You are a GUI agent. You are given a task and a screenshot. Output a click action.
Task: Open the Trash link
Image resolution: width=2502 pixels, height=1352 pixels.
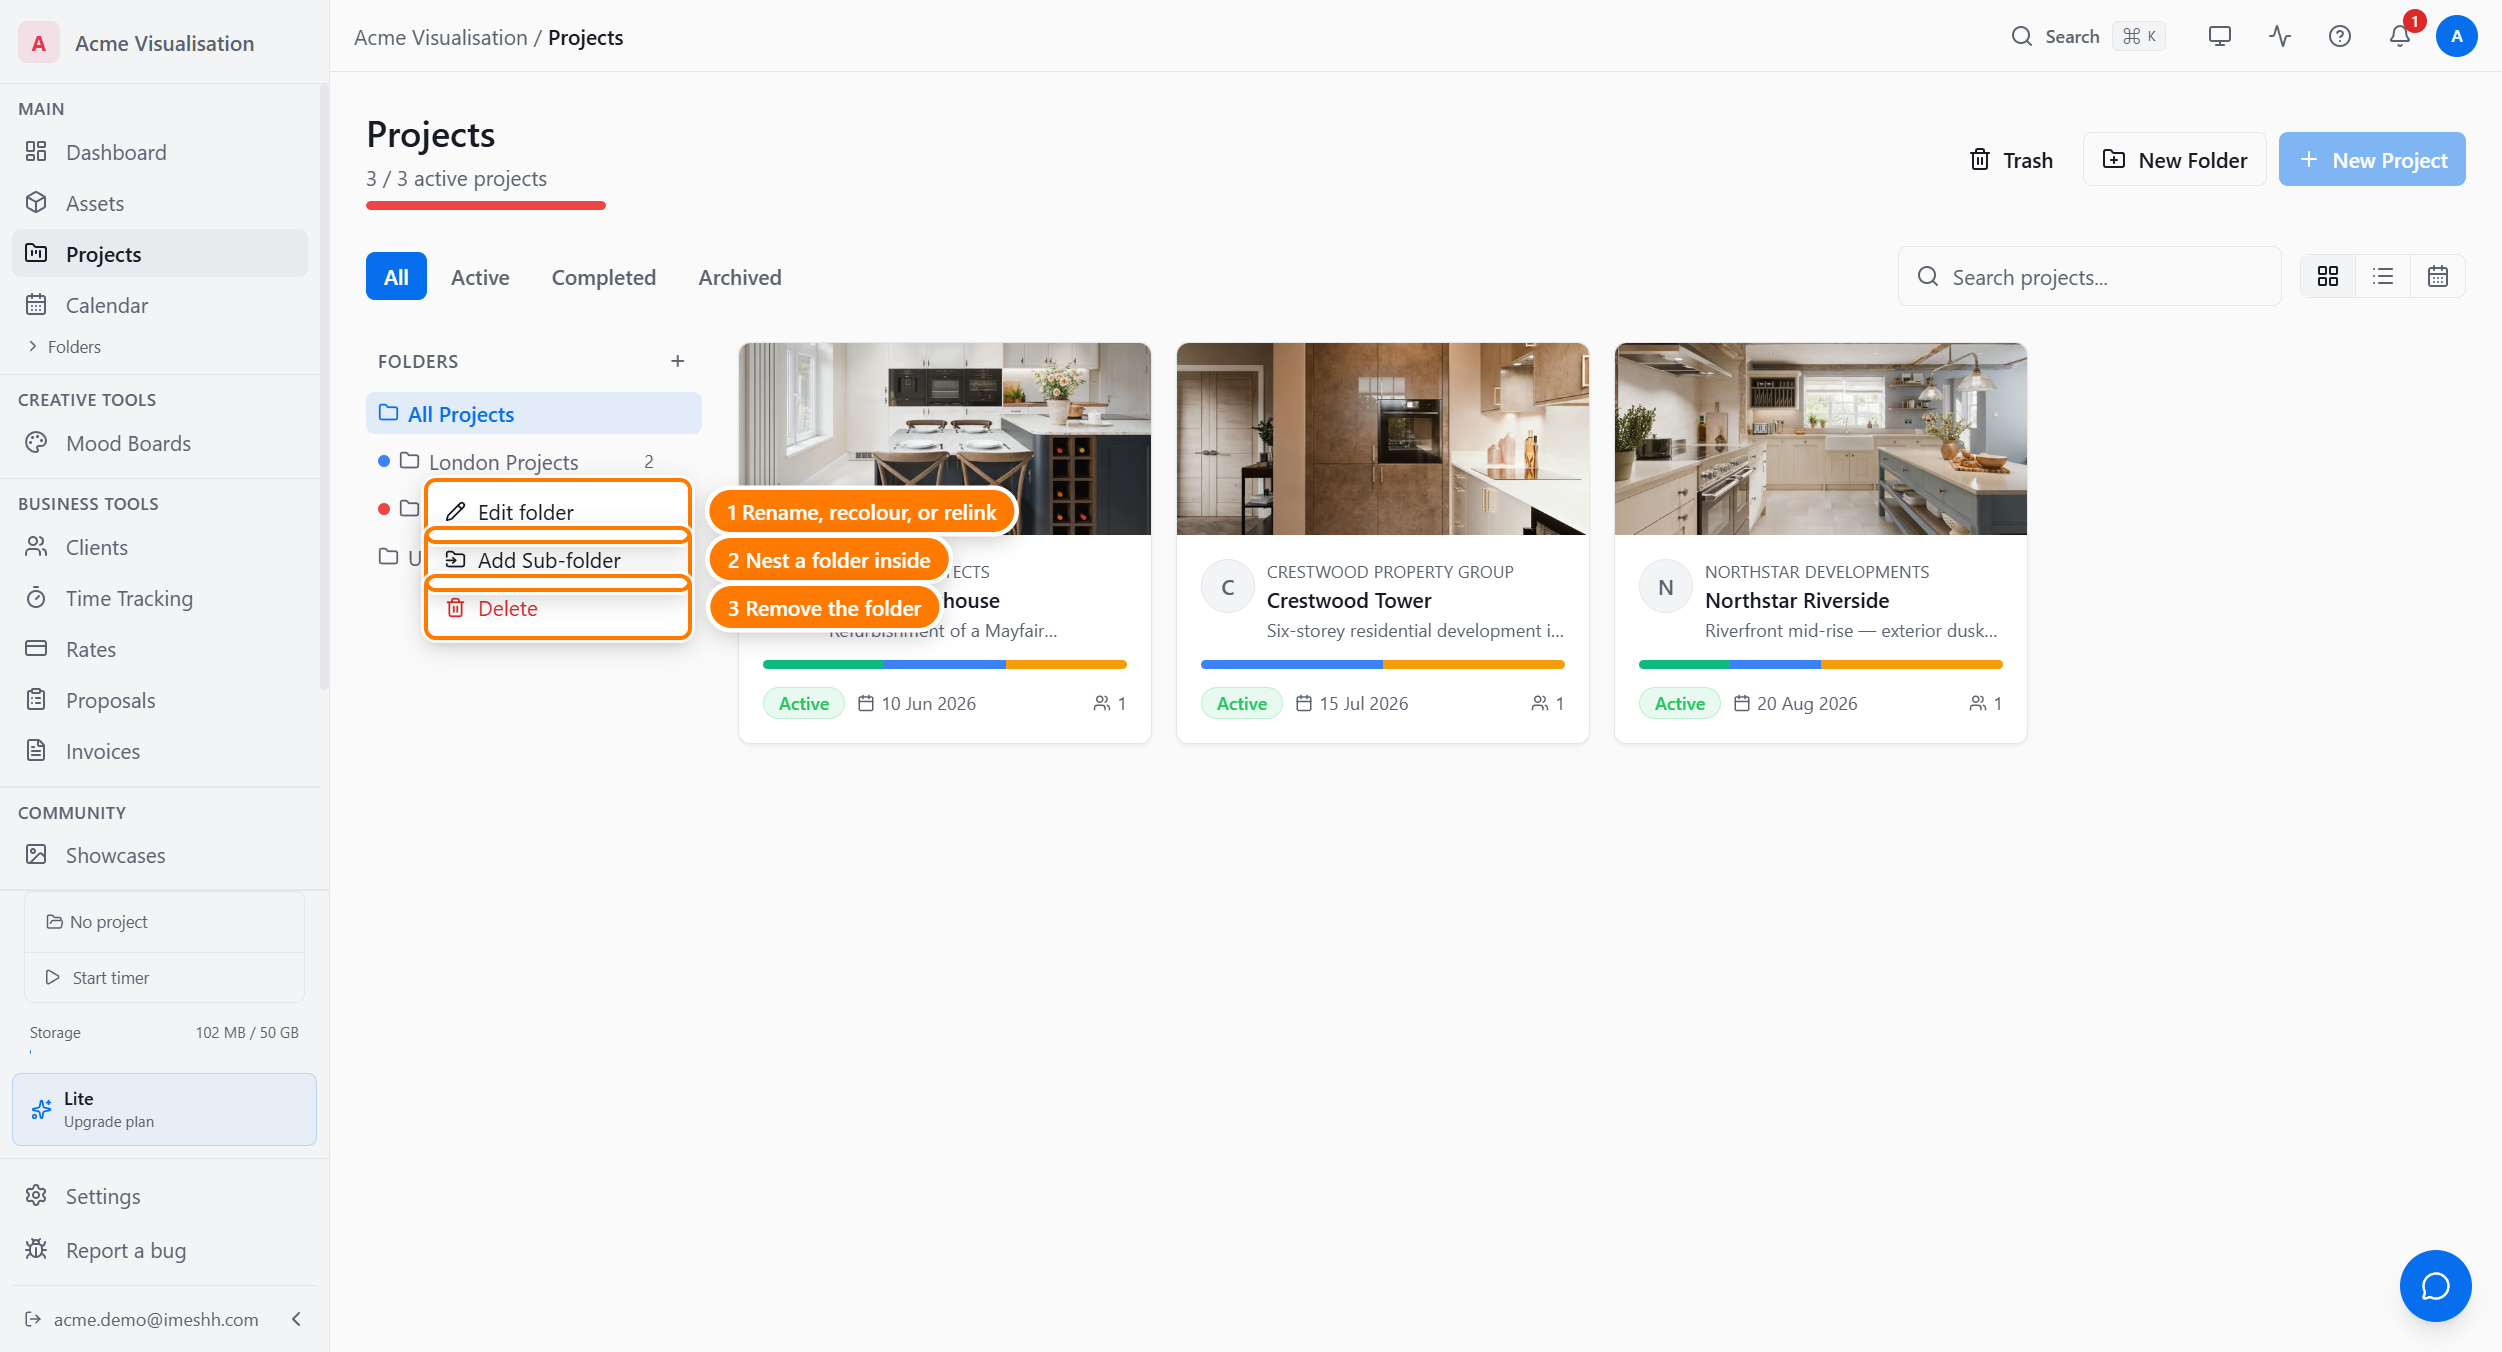point(2011,160)
